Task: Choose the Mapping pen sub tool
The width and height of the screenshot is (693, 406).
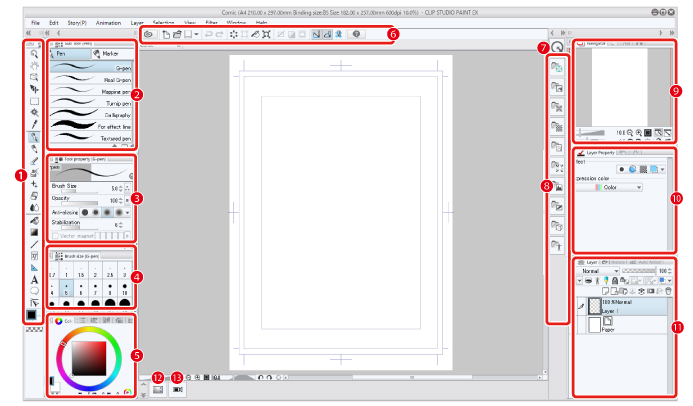Action: [91, 91]
